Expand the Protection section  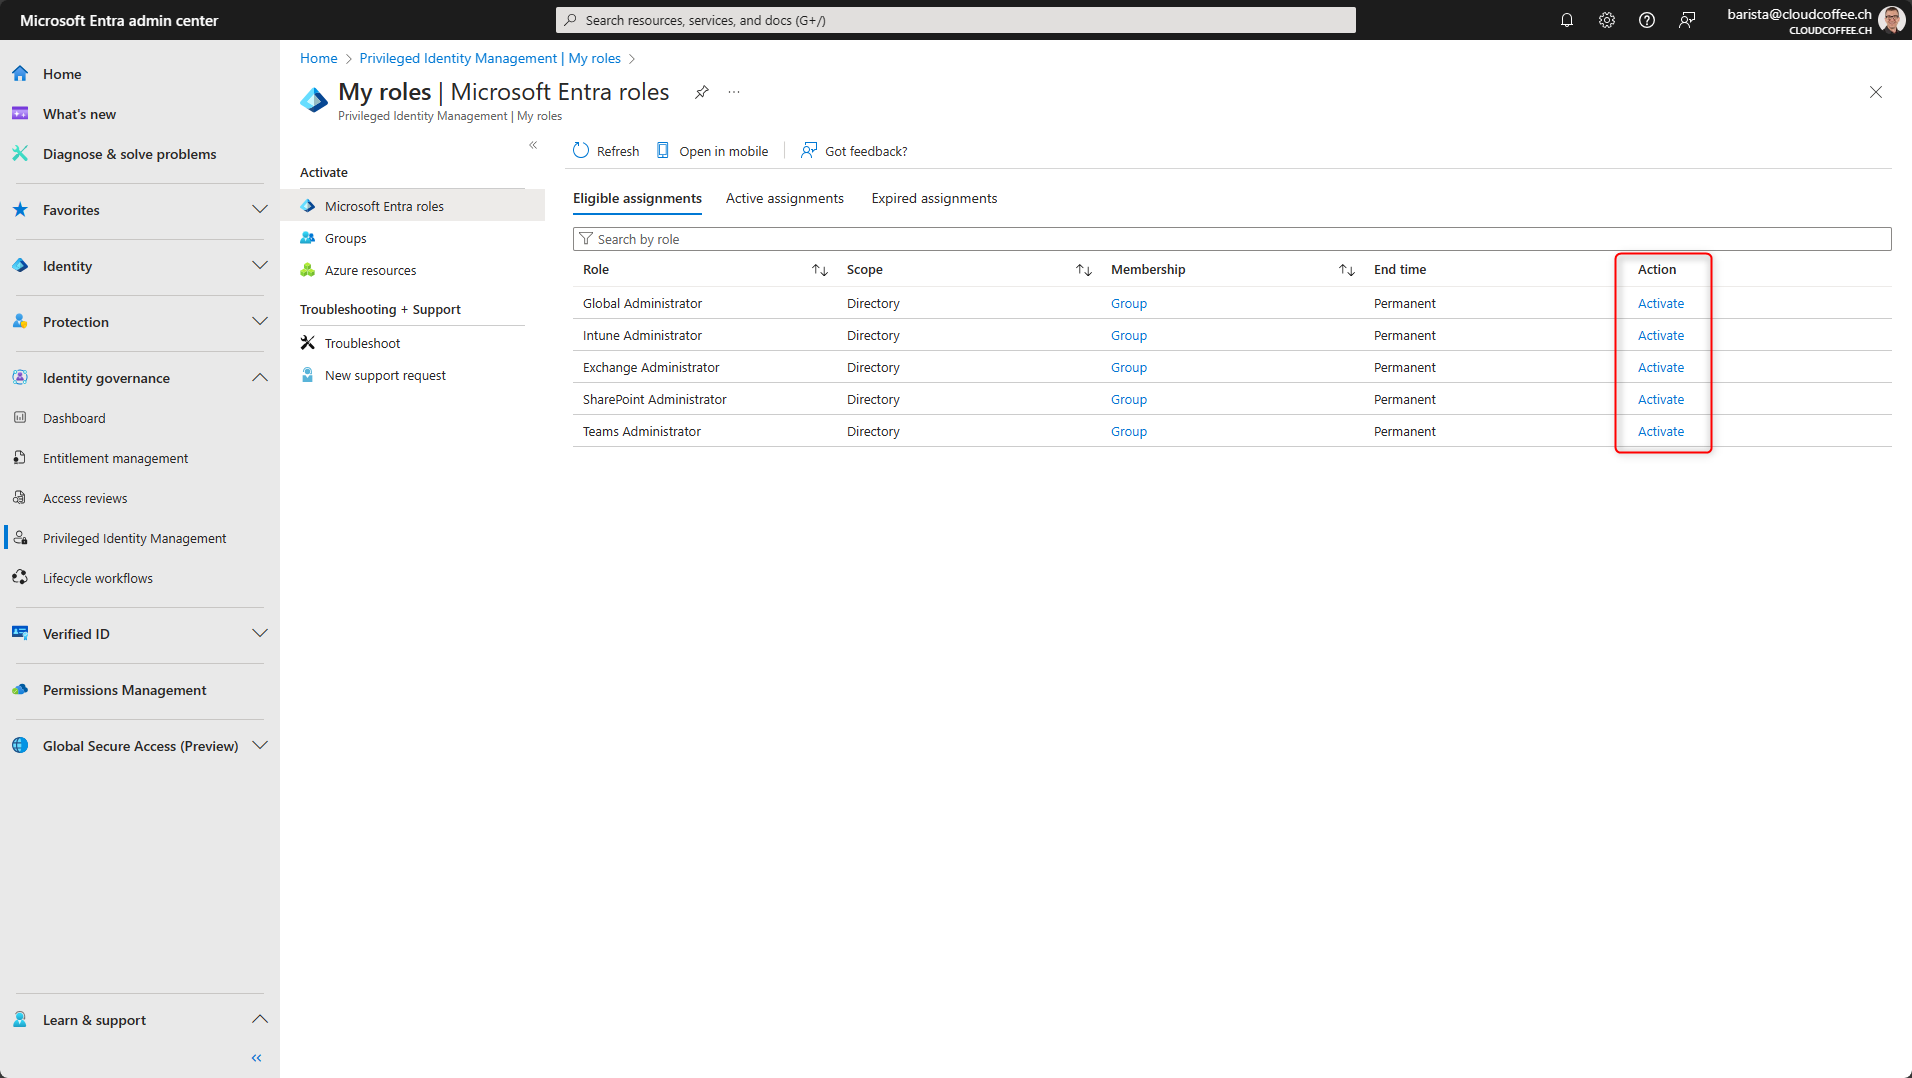(260, 322)
